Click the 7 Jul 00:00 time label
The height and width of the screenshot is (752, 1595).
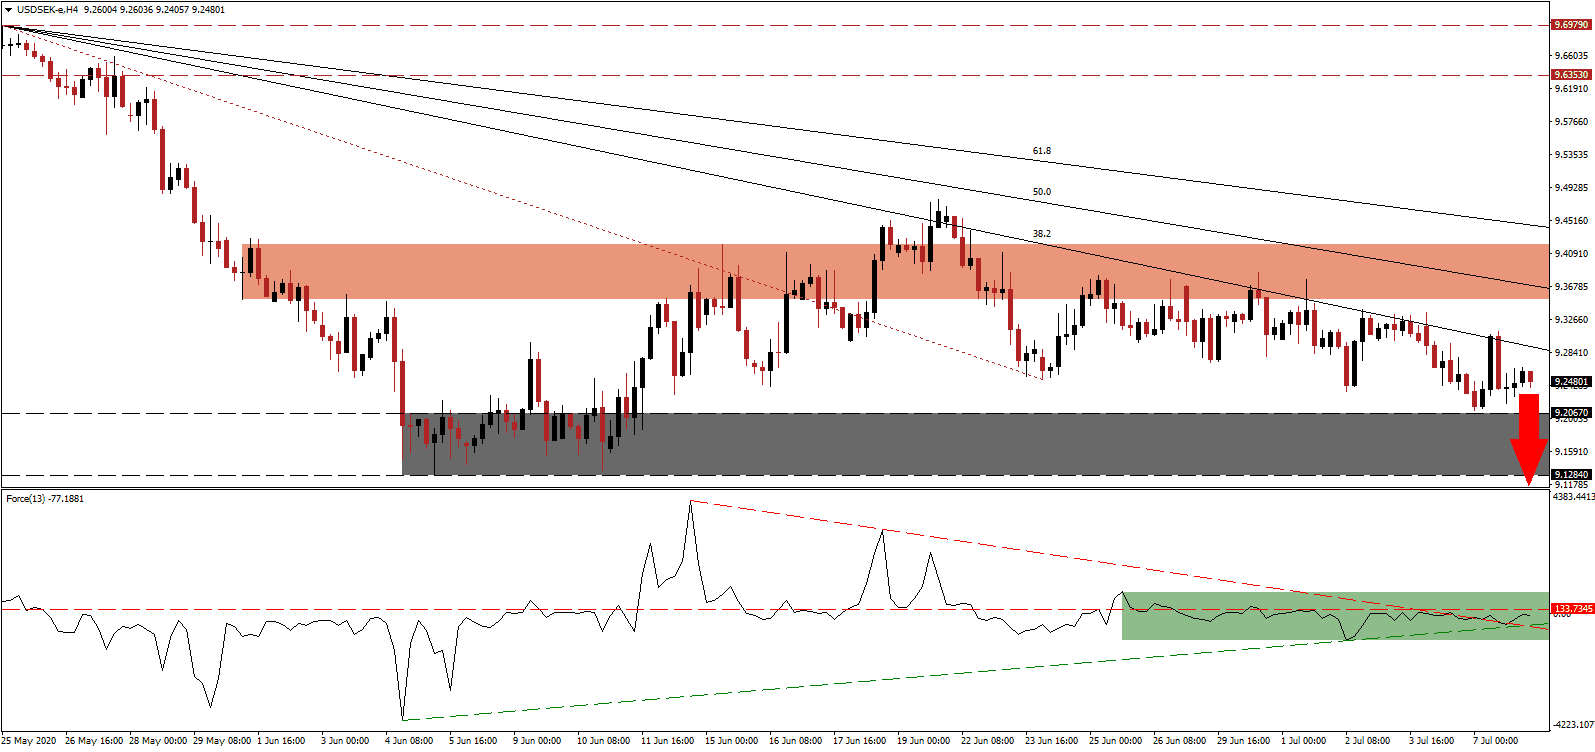(1495, 741)
